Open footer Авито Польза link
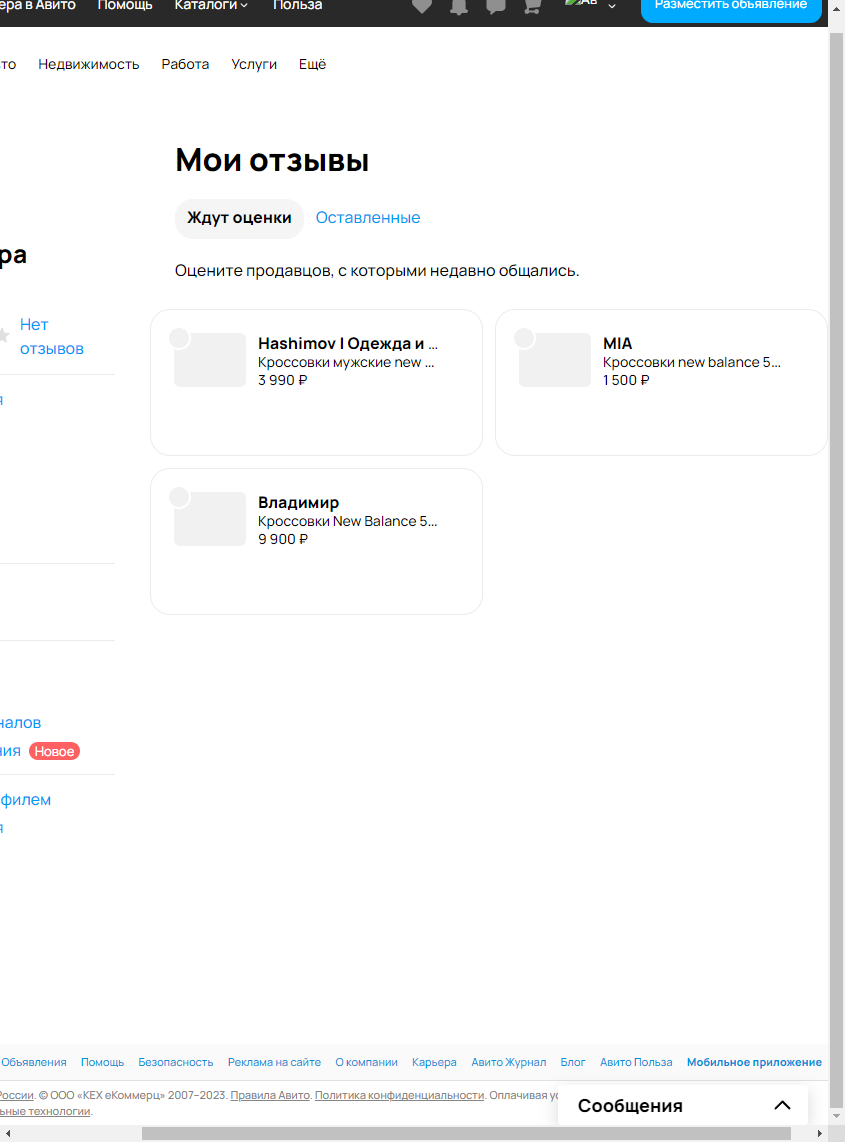 (636, 1062)
